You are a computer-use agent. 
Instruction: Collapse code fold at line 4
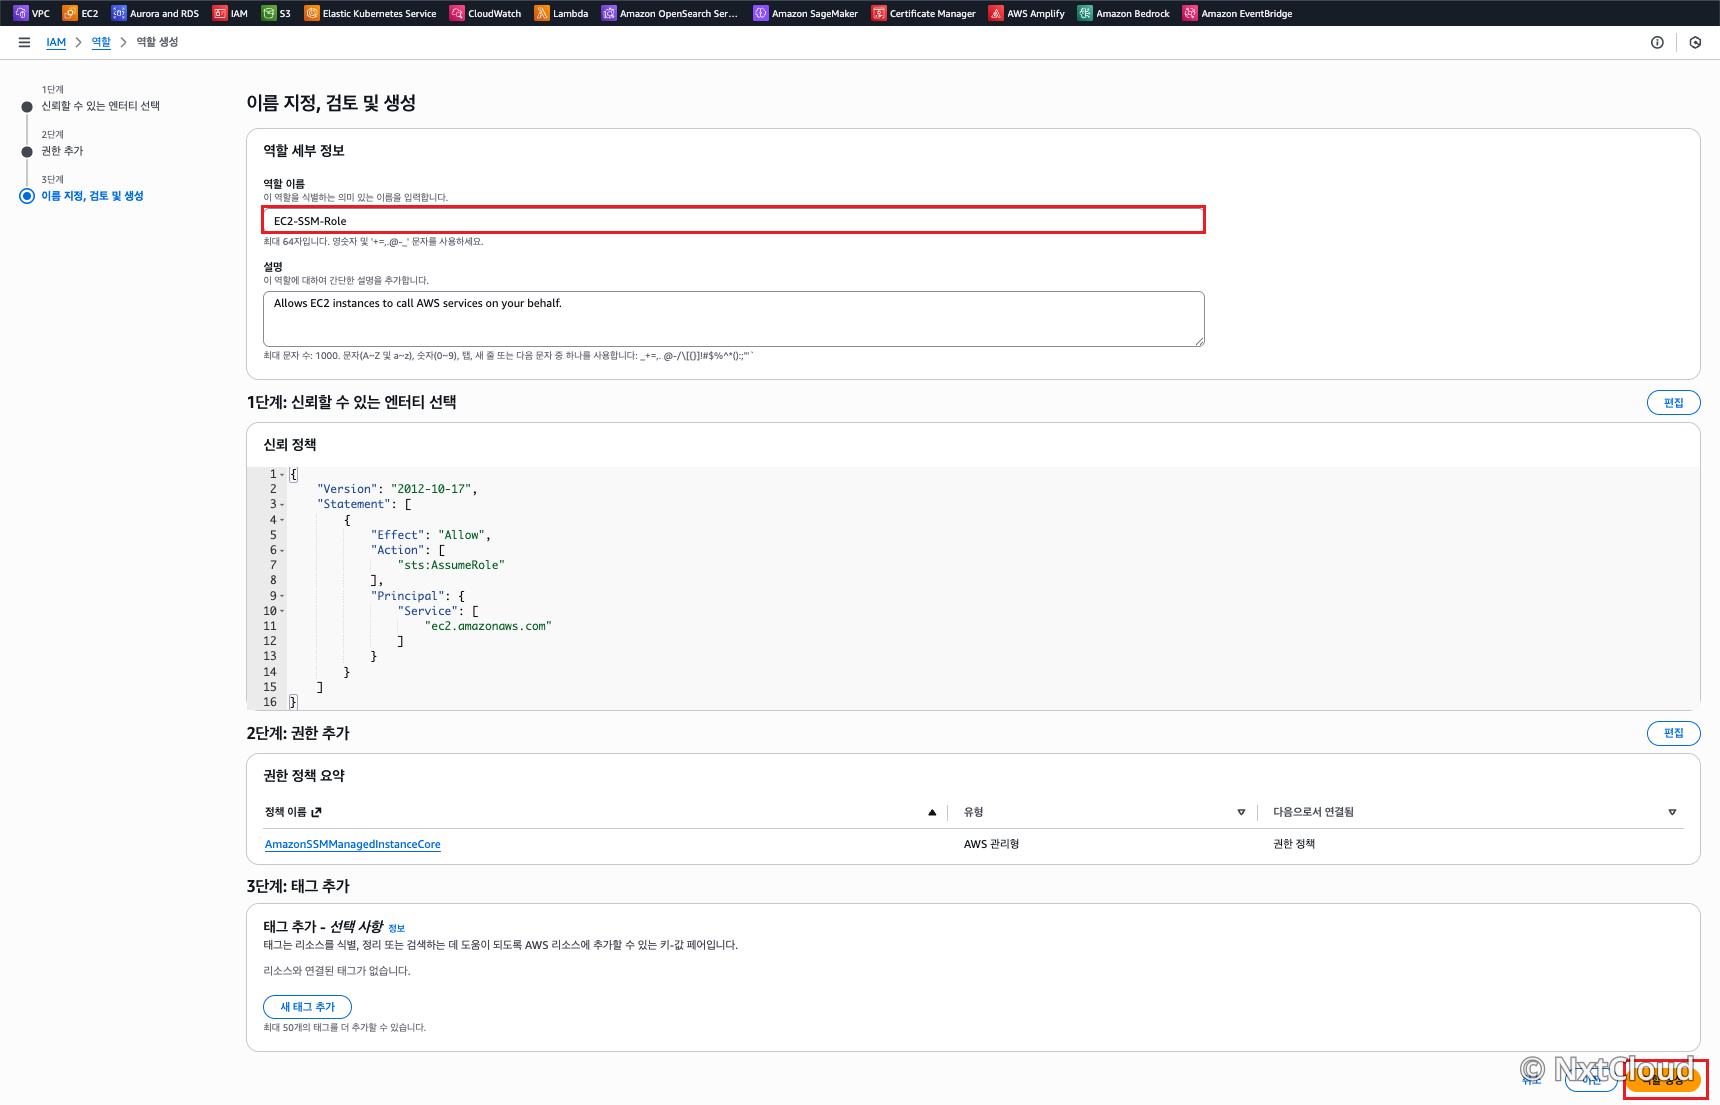tap(282, 520)
